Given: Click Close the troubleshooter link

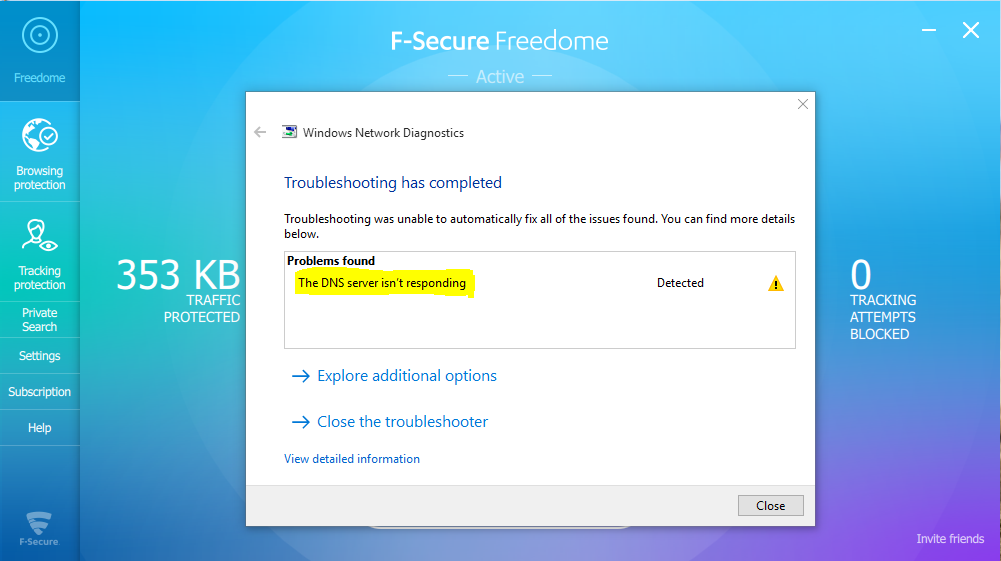Looking at the screenshot, I should pos(402,422).
